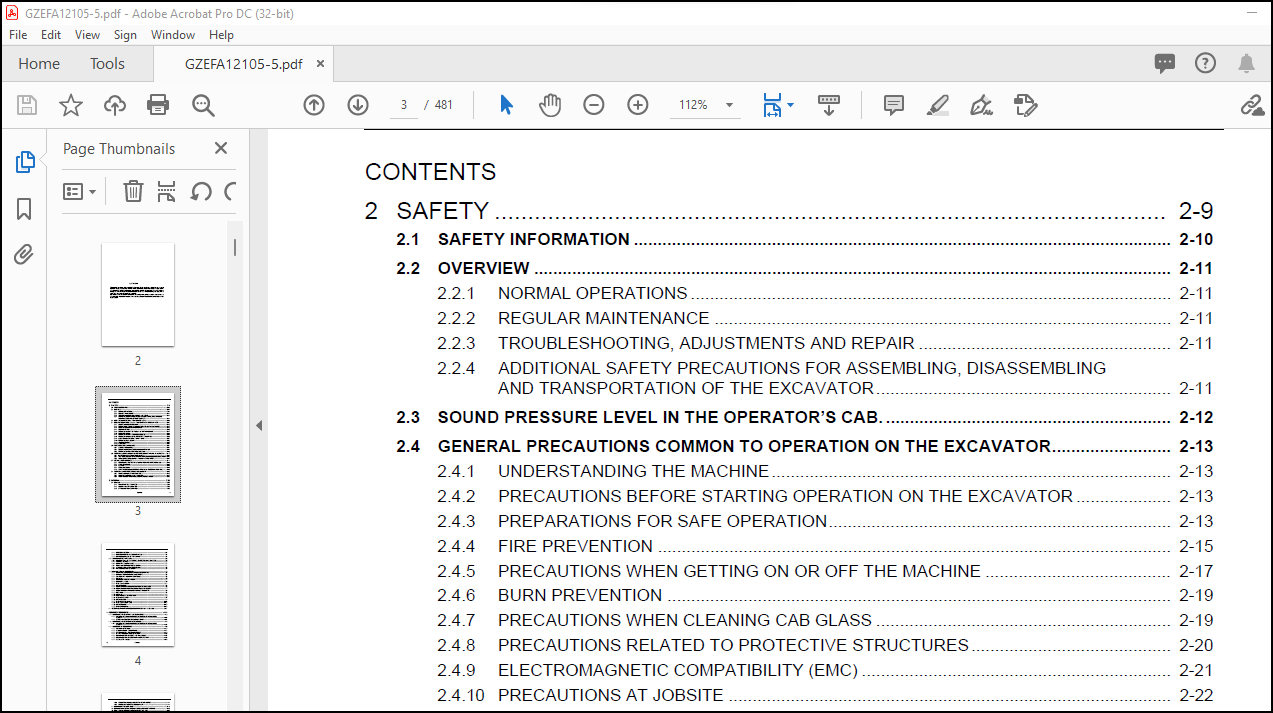Click thumbnails panel scrollbar
Screen dimensions: 1273x713
point(235,246)
